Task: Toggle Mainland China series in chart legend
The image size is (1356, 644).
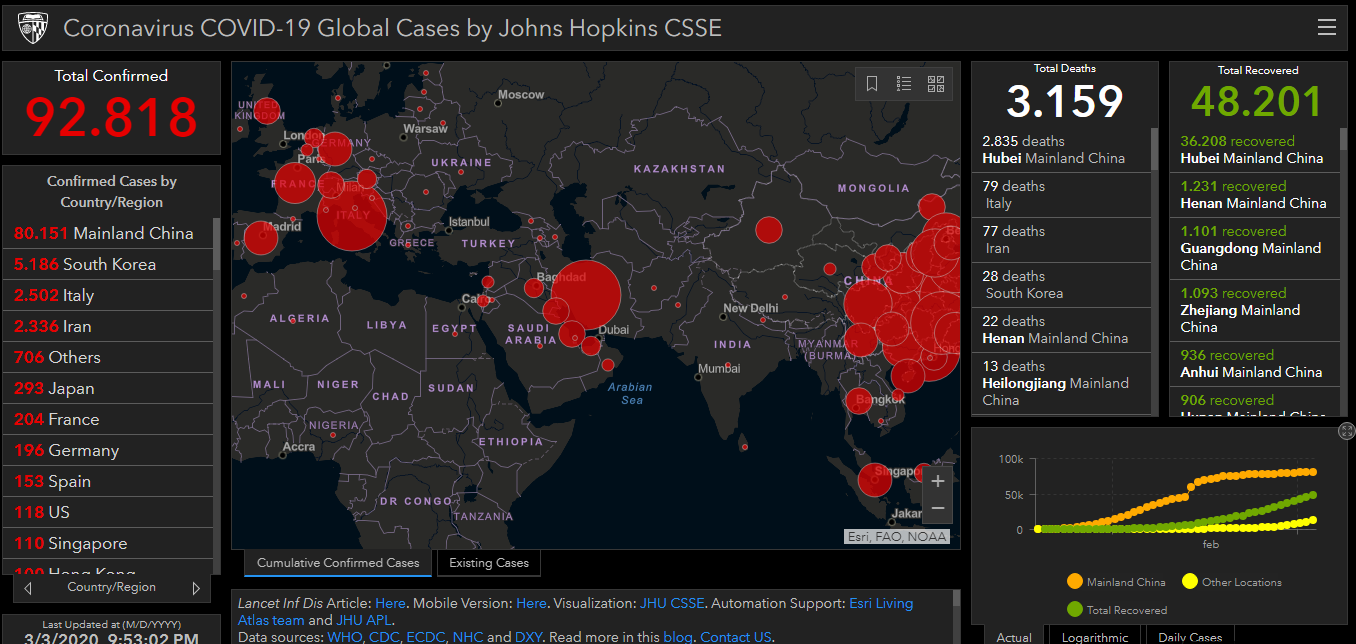Action: [x=1116, y=582]
